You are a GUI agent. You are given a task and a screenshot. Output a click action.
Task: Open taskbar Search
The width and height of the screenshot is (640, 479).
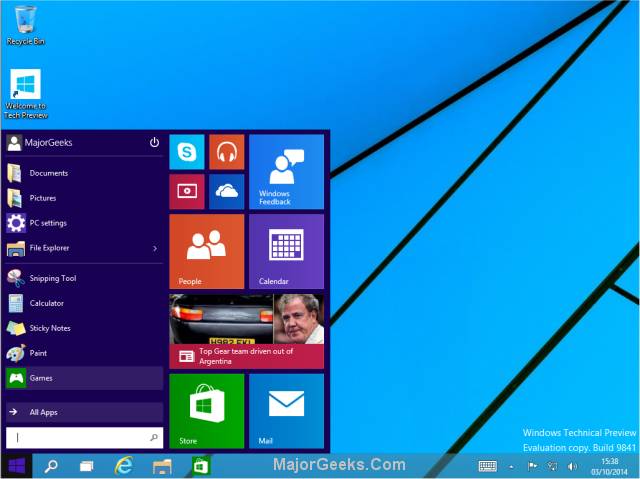(51, 466)
